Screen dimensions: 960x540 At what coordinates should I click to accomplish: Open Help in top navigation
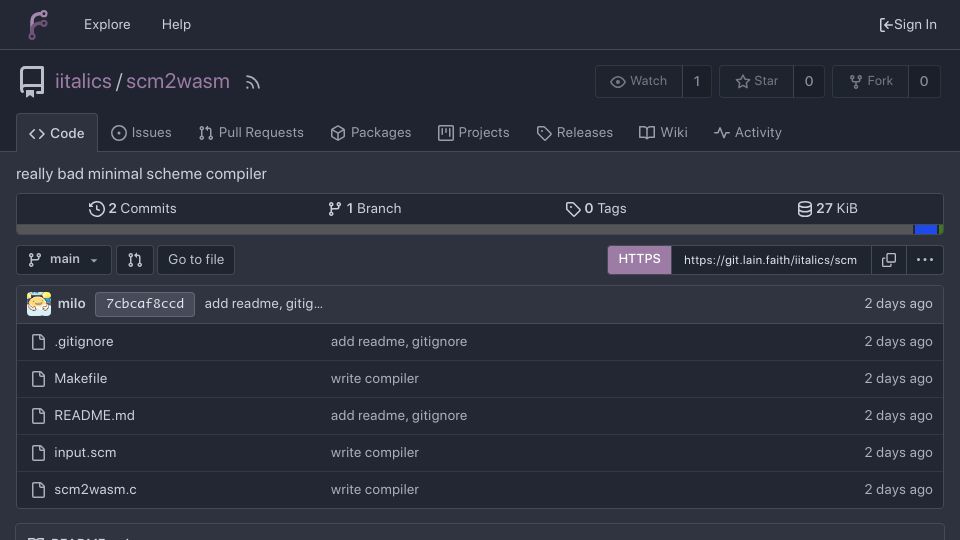point(176,24)
